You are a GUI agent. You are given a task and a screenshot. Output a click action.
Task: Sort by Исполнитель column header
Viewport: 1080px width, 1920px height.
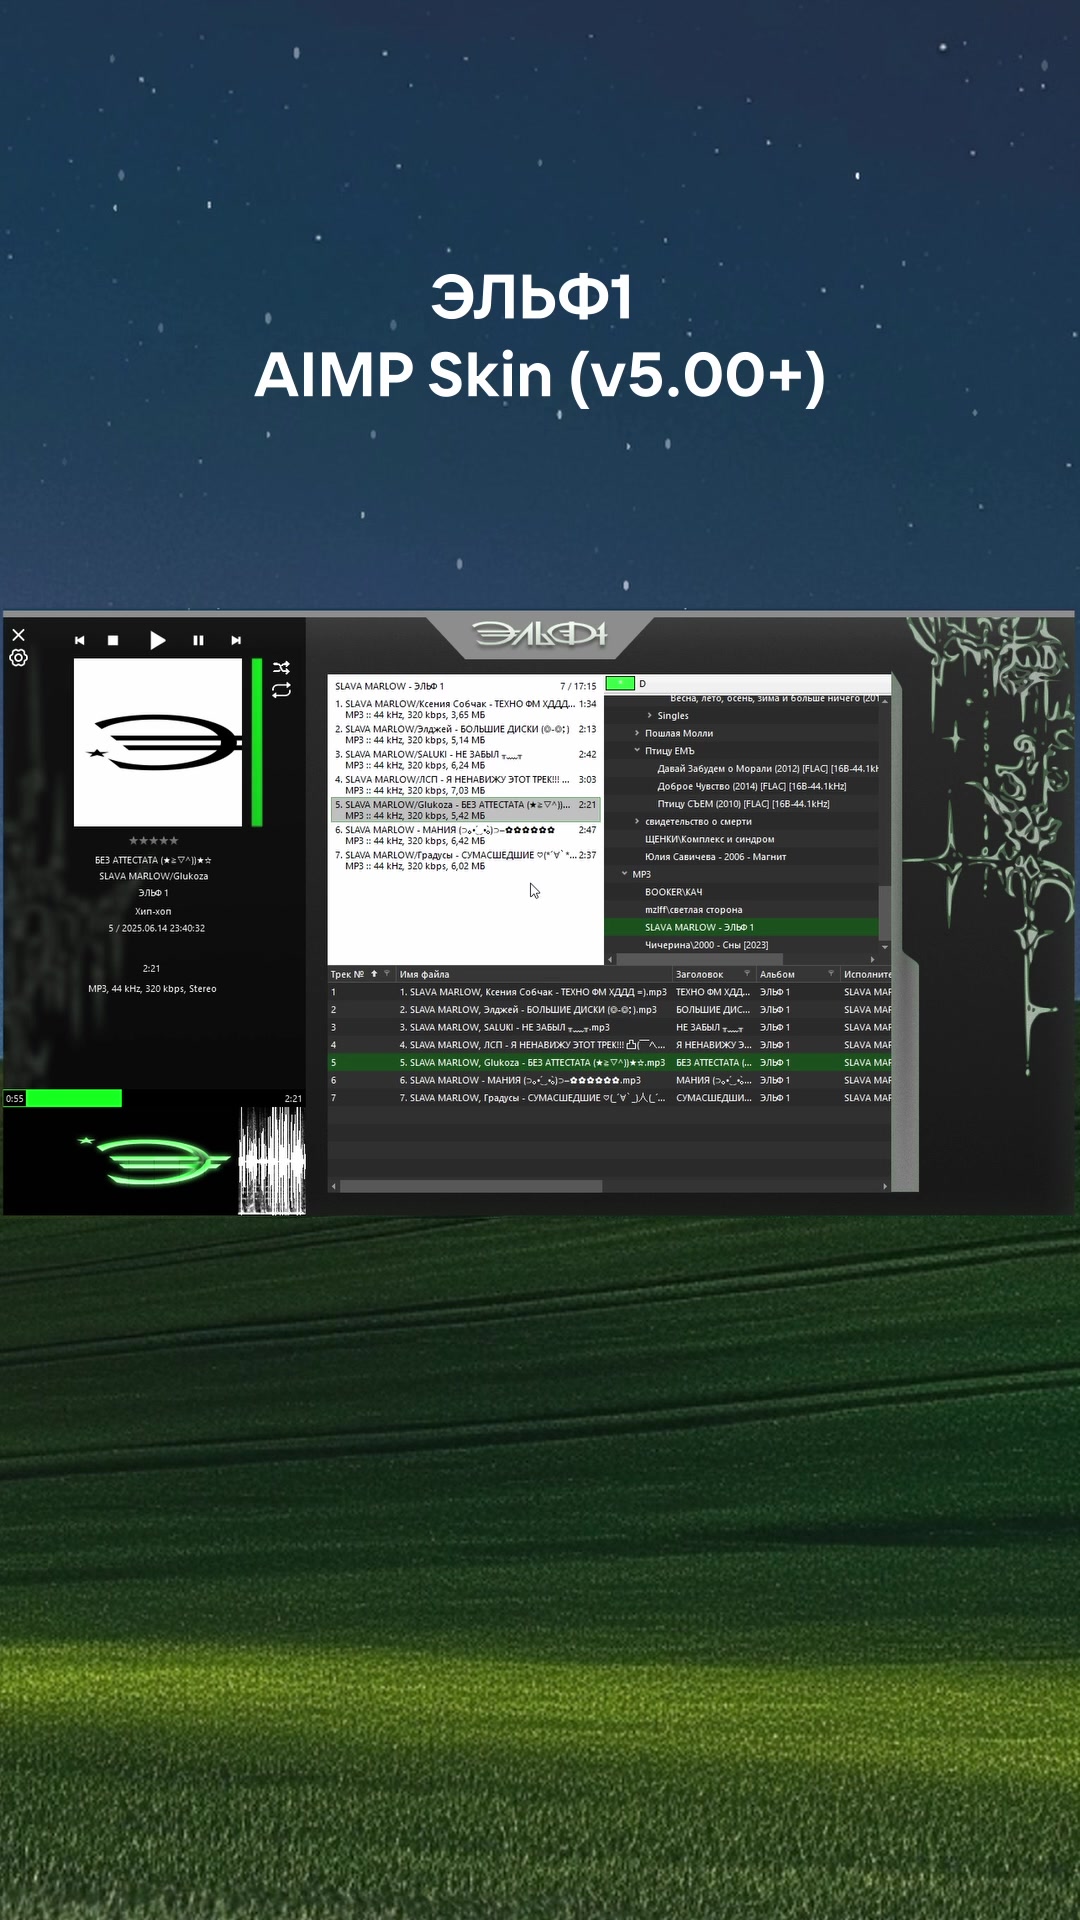[866, 974]
